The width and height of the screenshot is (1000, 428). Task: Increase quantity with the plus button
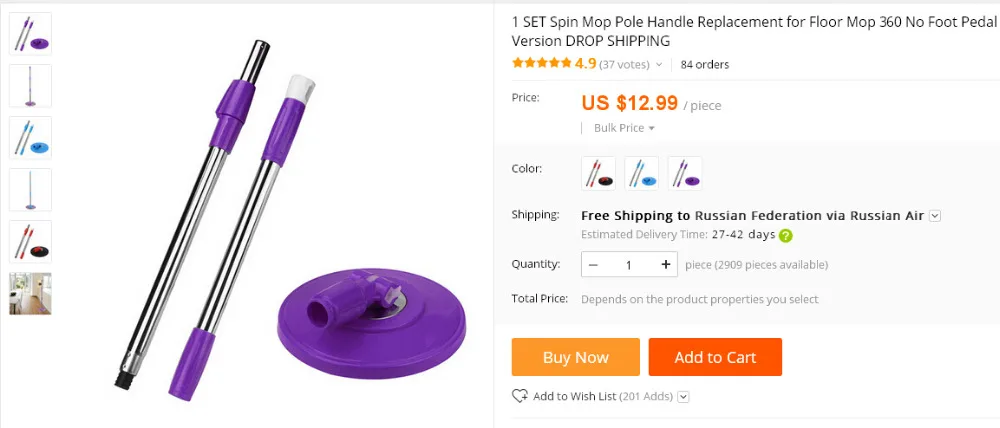click(x=666, y=264)
